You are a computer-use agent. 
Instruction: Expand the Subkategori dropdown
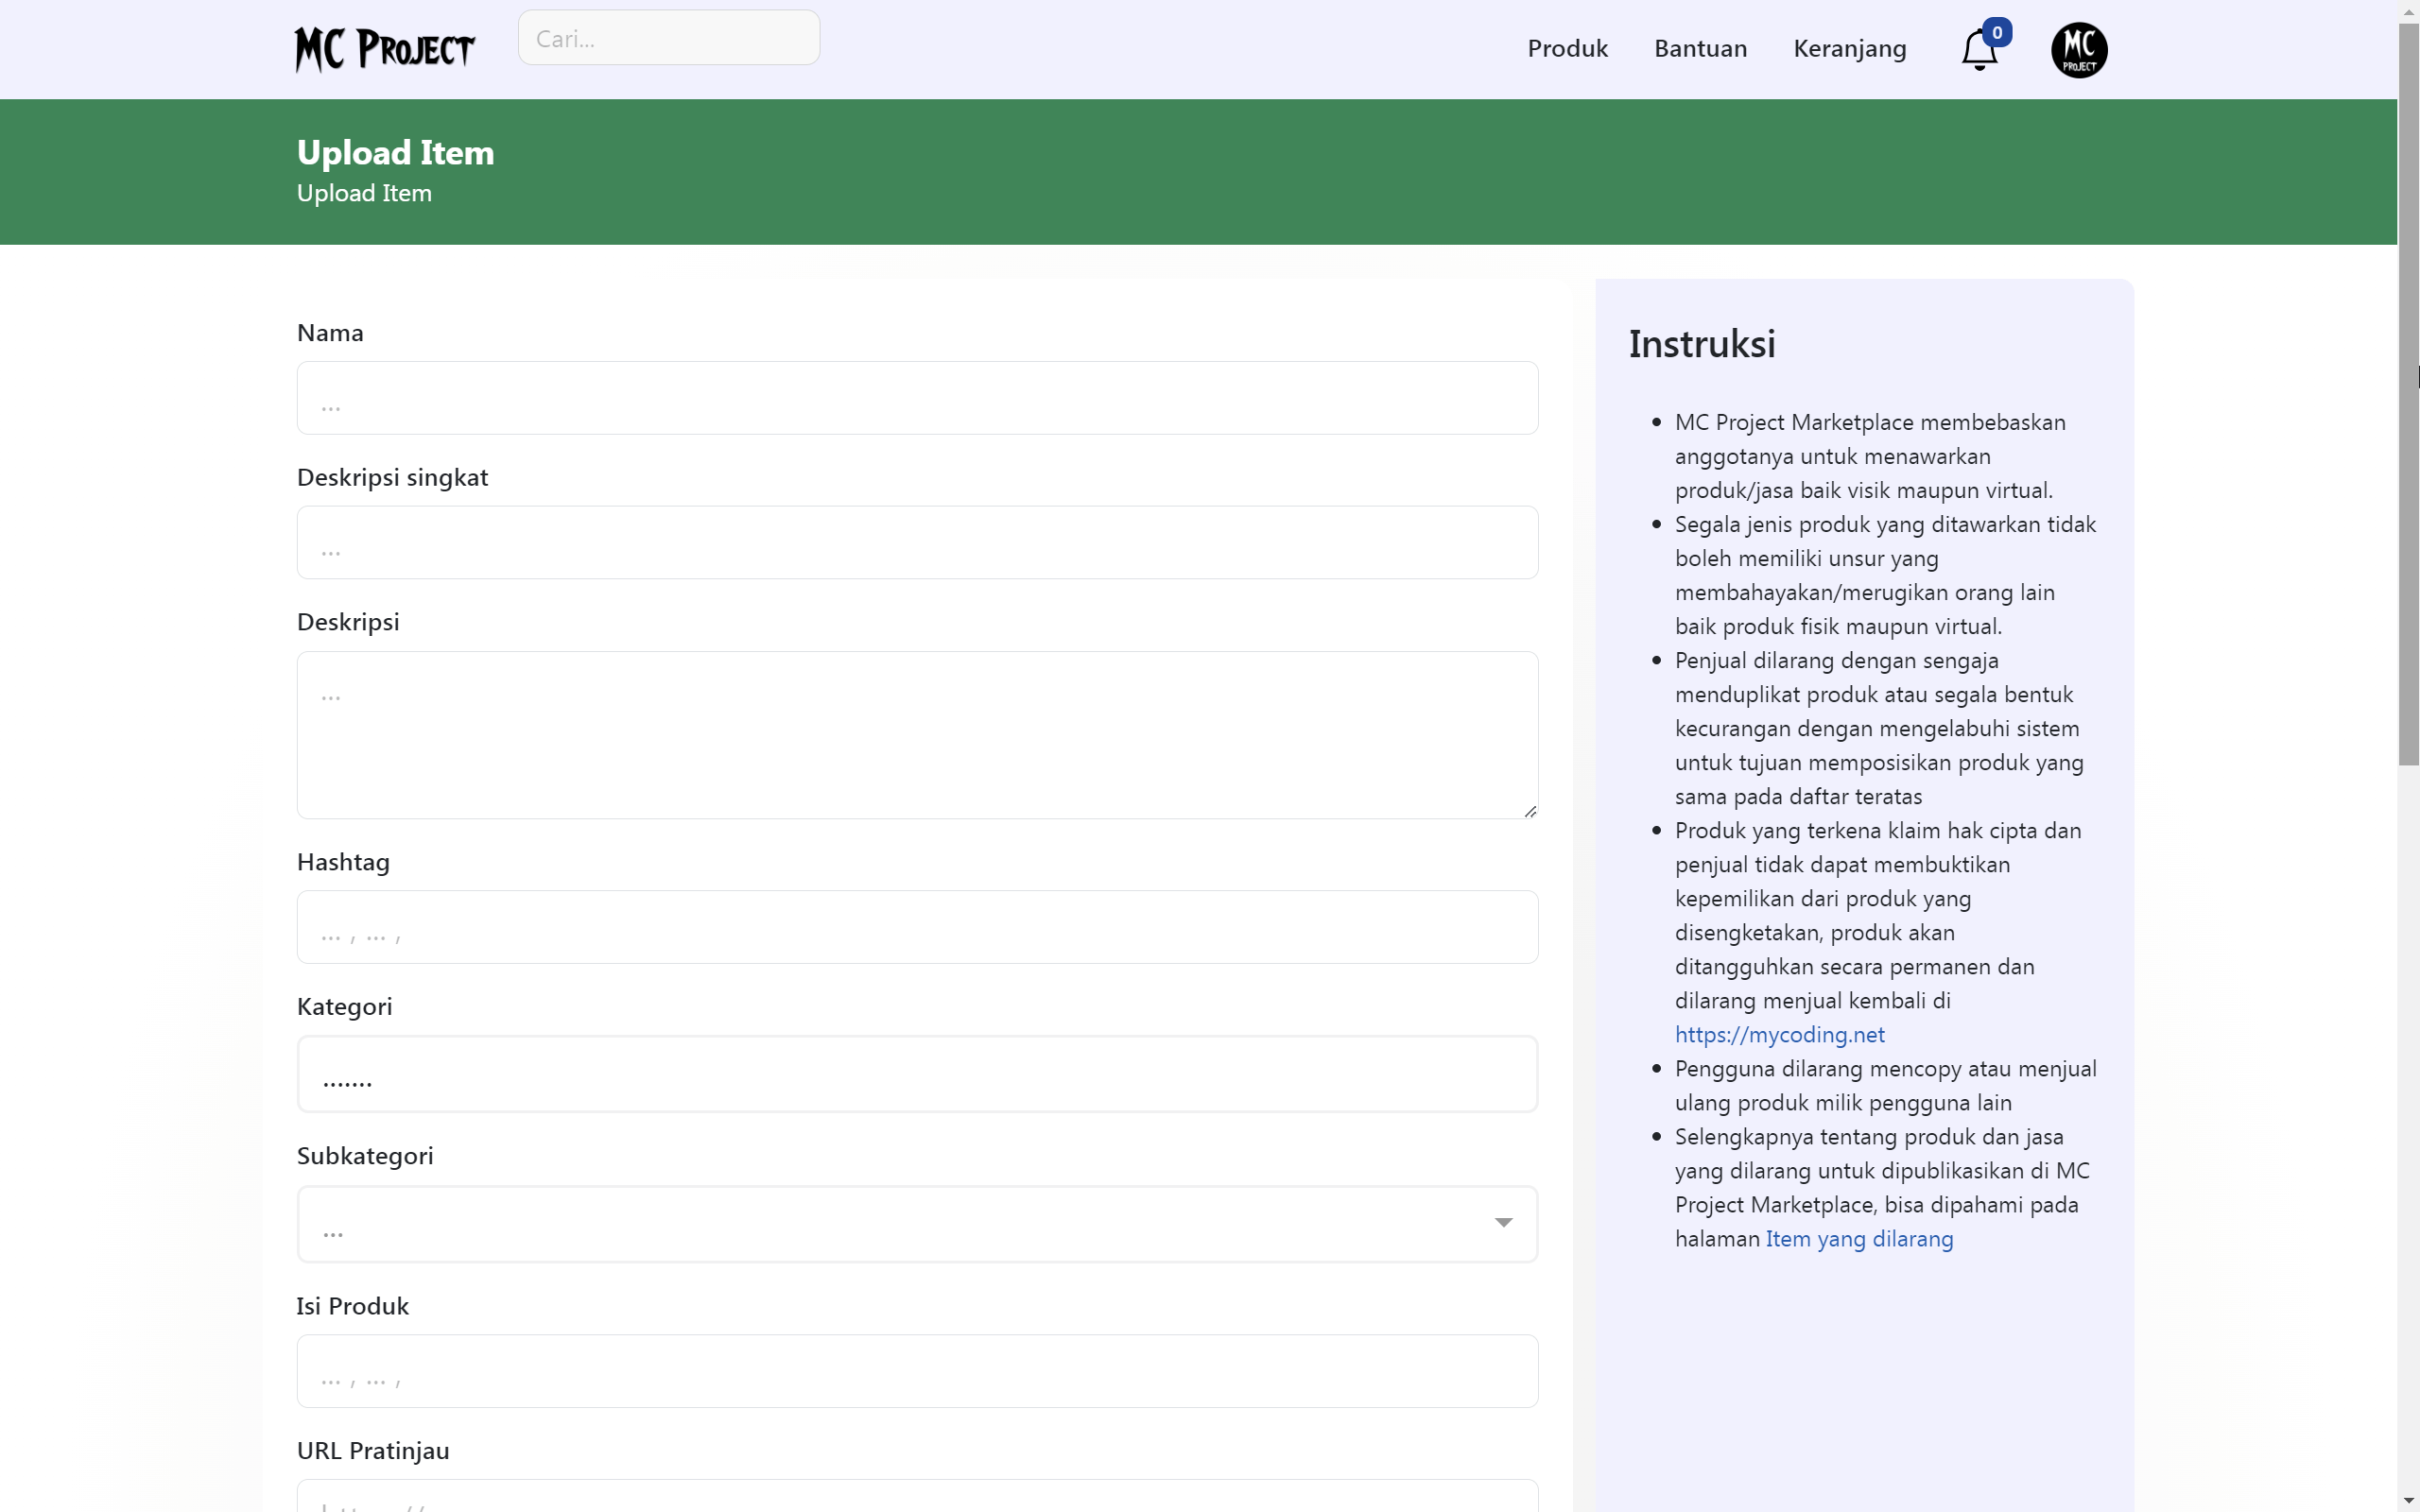pos(1502,1222)
